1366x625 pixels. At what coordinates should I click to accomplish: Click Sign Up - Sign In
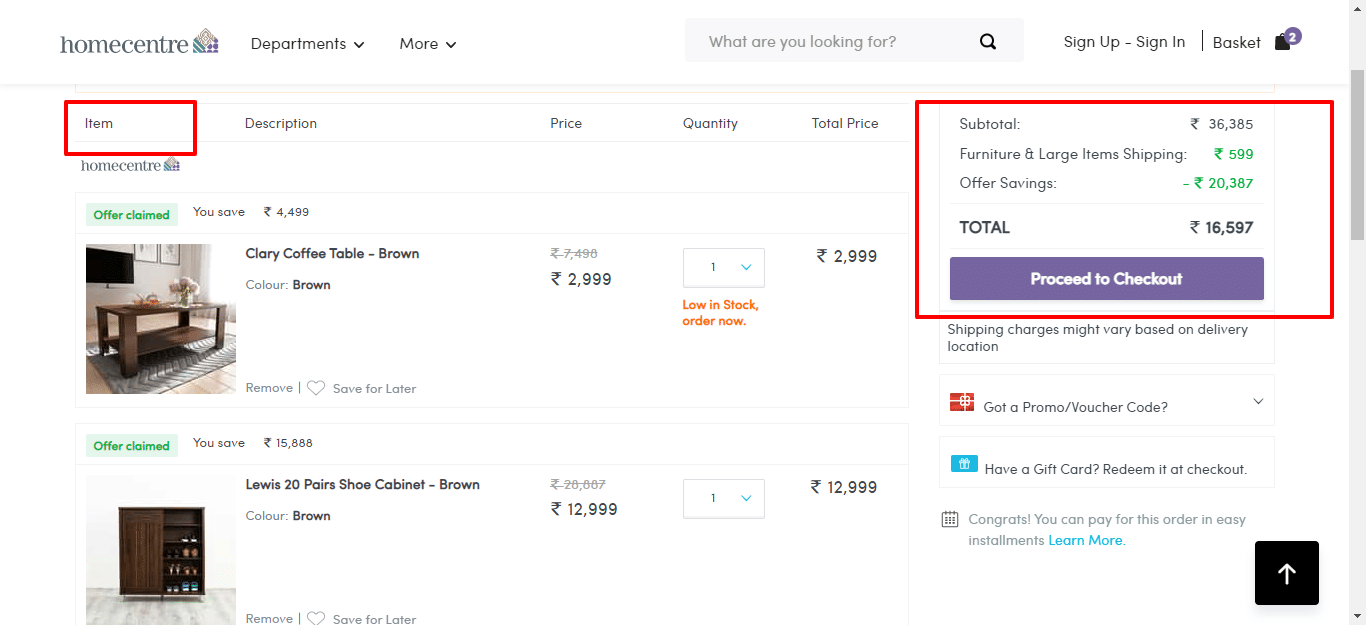click(x=1124, y=42)
